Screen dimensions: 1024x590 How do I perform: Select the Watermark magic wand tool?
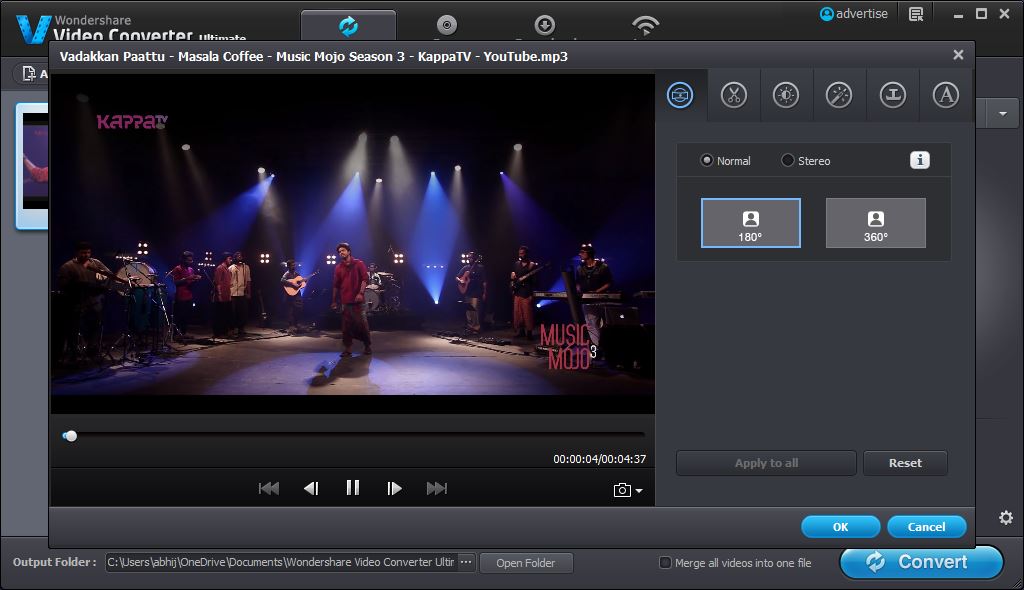839,95
